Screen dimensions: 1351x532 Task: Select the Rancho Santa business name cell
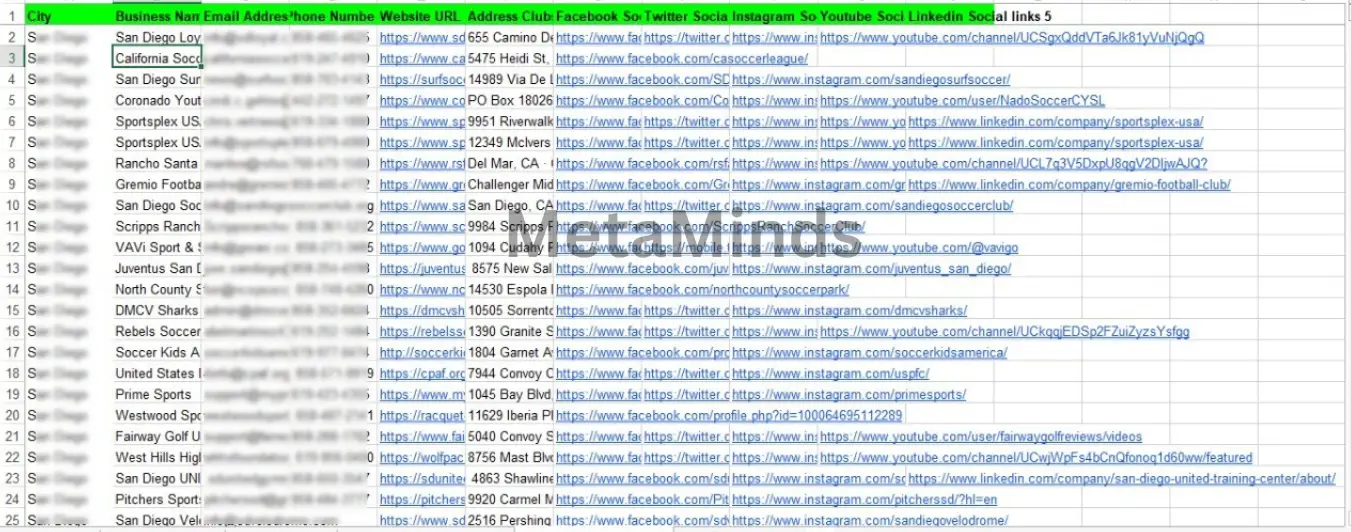coord(157,164)
